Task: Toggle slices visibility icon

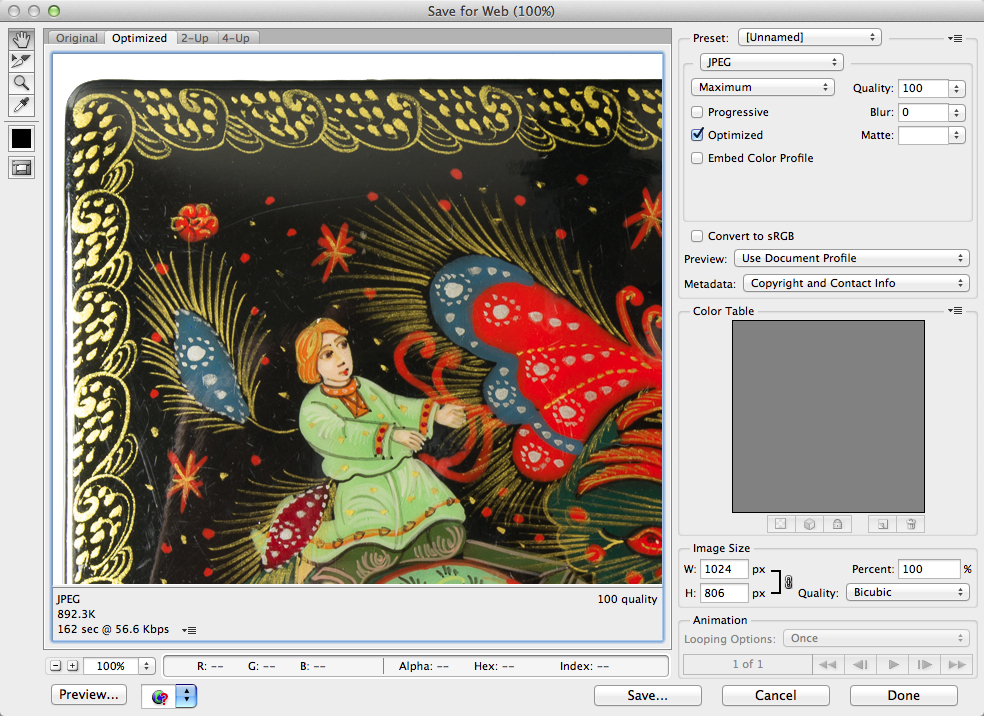Action: 21,168
